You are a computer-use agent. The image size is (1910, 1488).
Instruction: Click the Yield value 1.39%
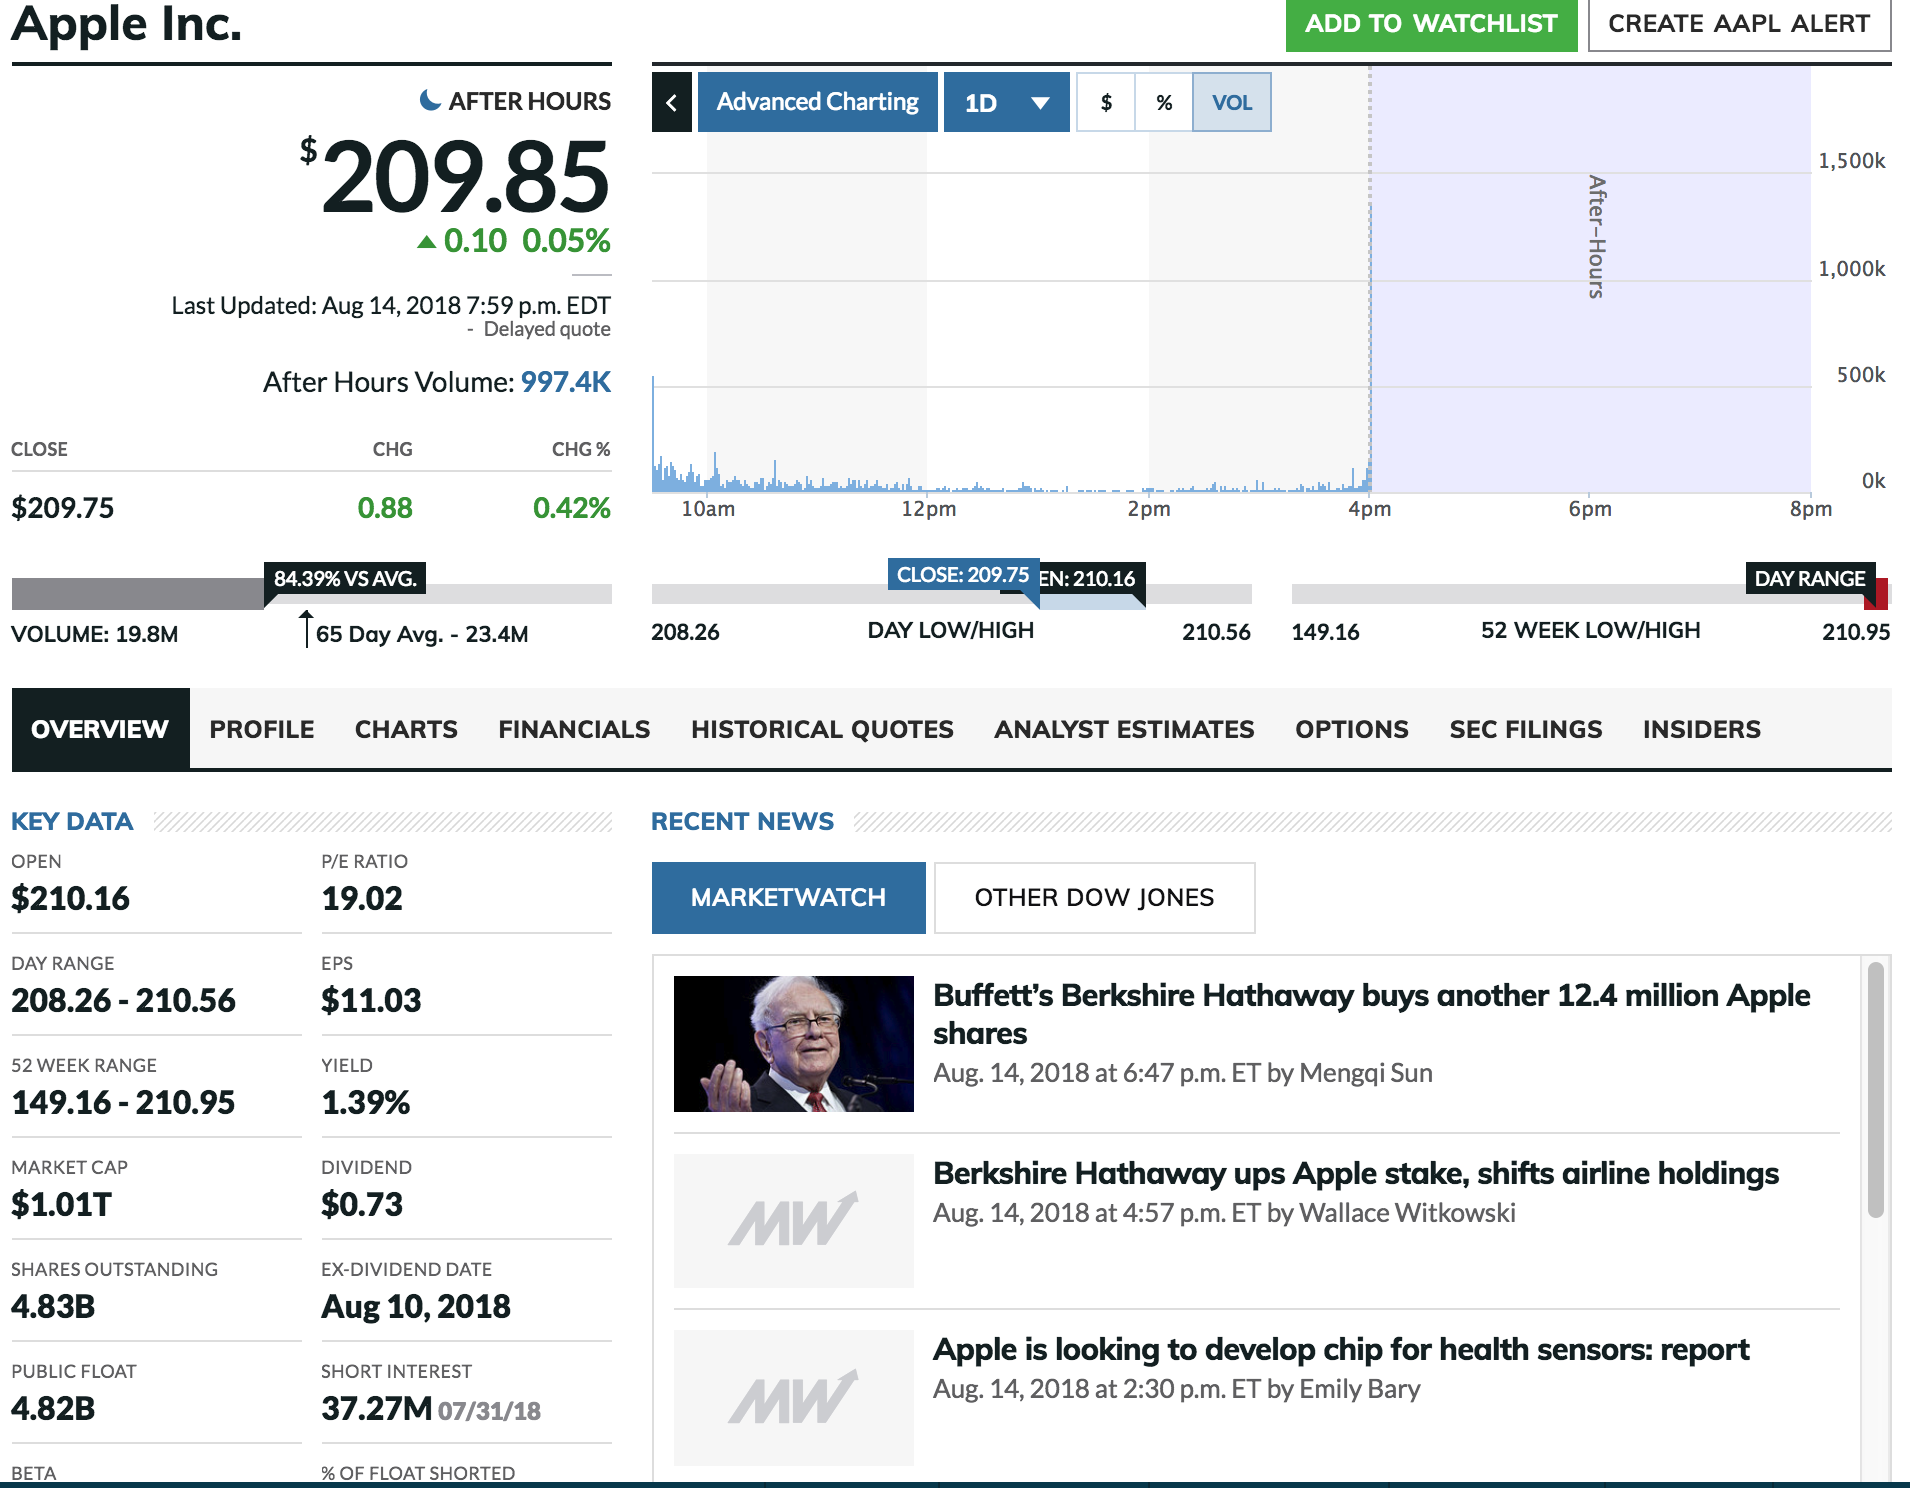click(365, 1102)
